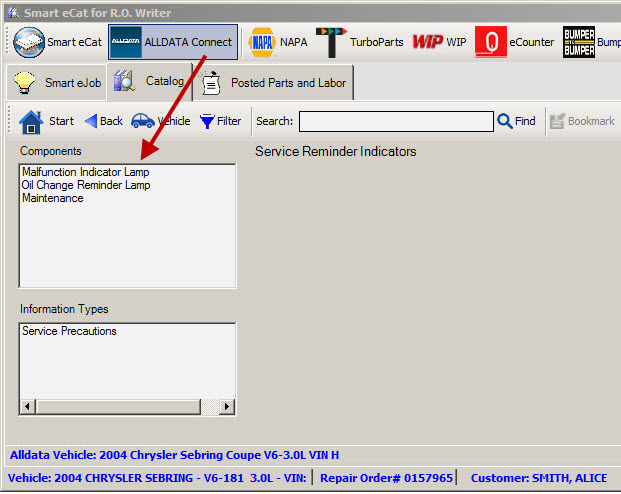
Task: Open the Filter tool
Action: coord(220,121)
